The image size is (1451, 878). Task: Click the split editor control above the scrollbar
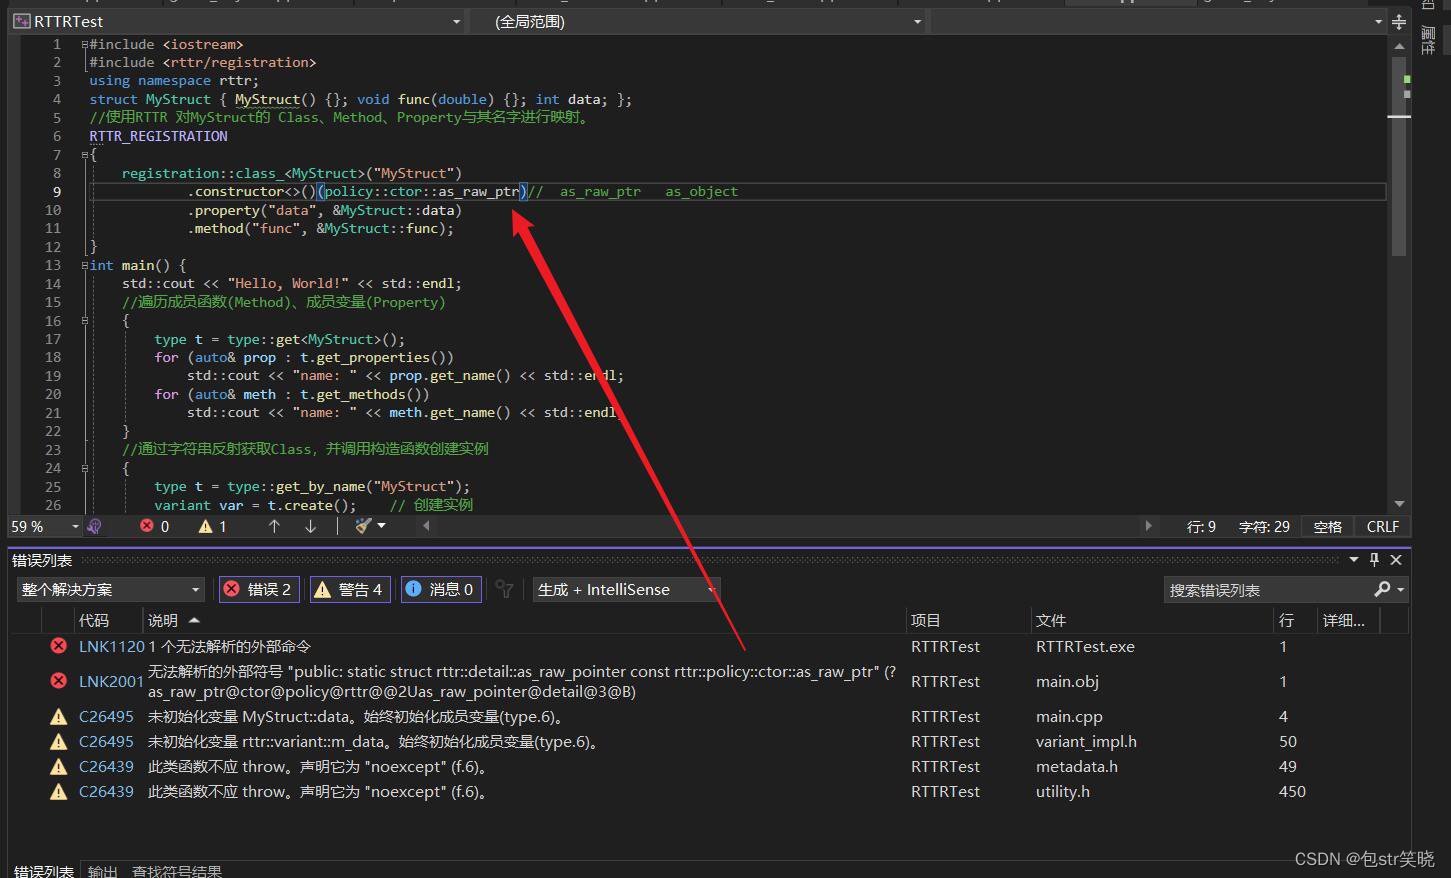pyautogui.click(x=1399, y=21)
